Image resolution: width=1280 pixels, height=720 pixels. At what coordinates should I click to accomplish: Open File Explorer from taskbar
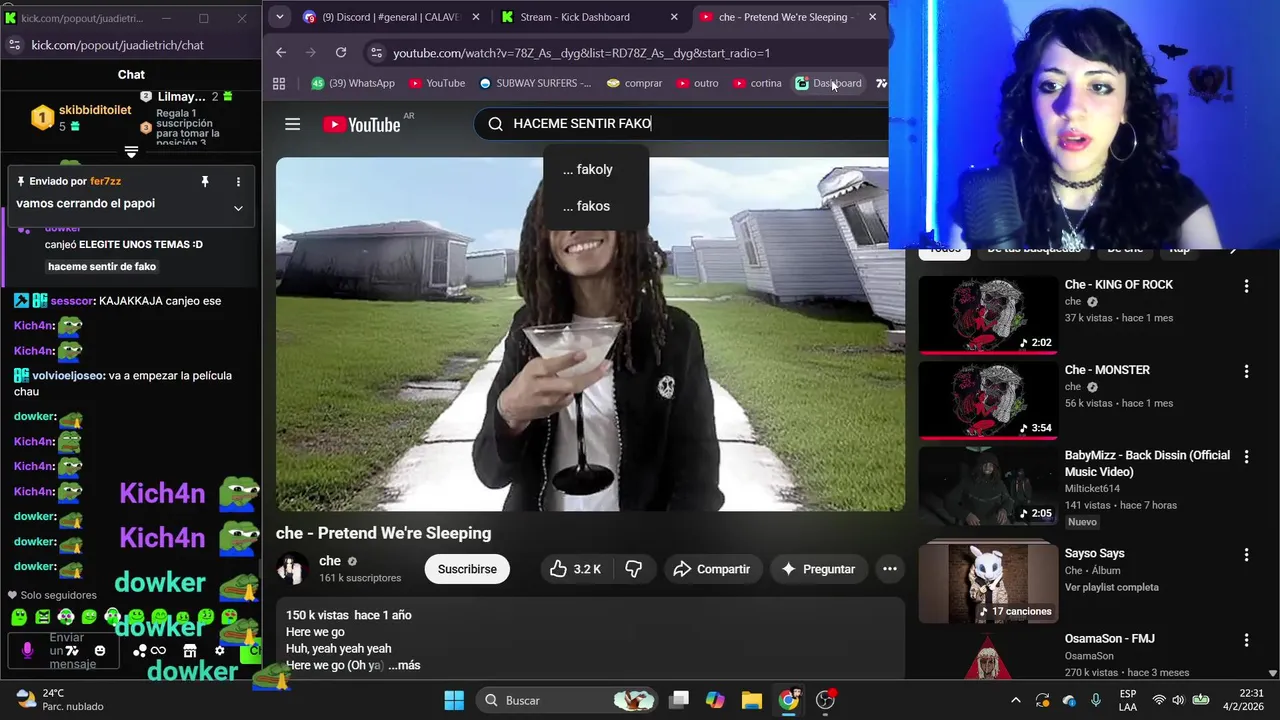pyautogui.click(x=751, y=700)
